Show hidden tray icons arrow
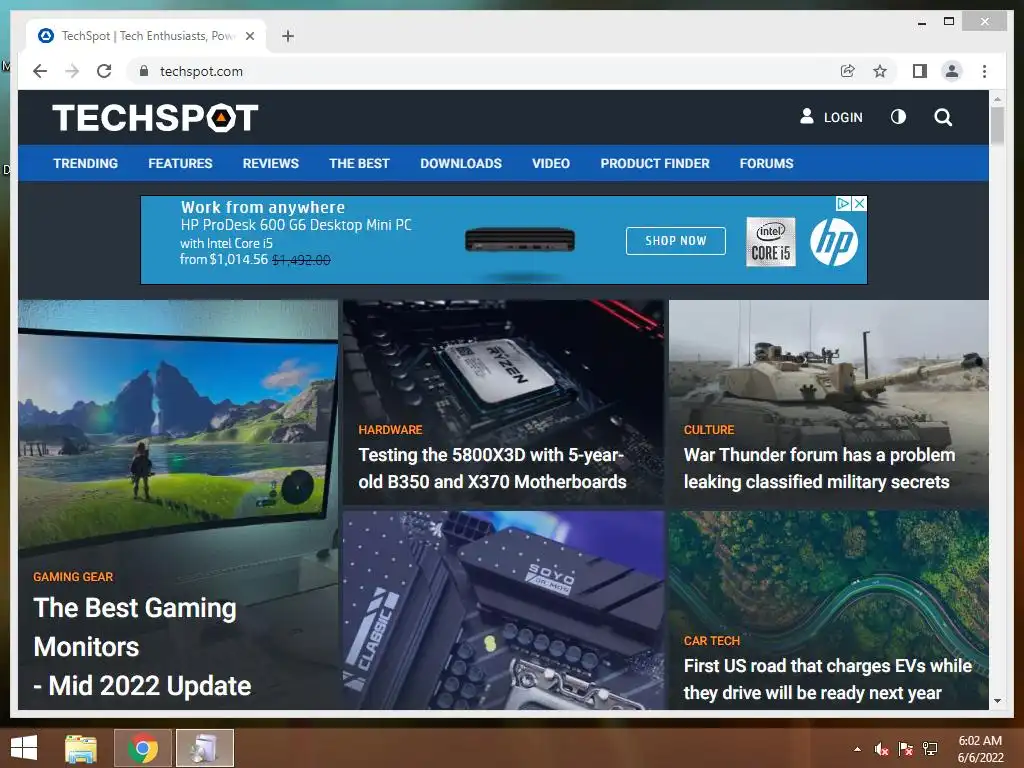Screen dimensions: 1024x768 pyautogui.click(x=857, y=749)
